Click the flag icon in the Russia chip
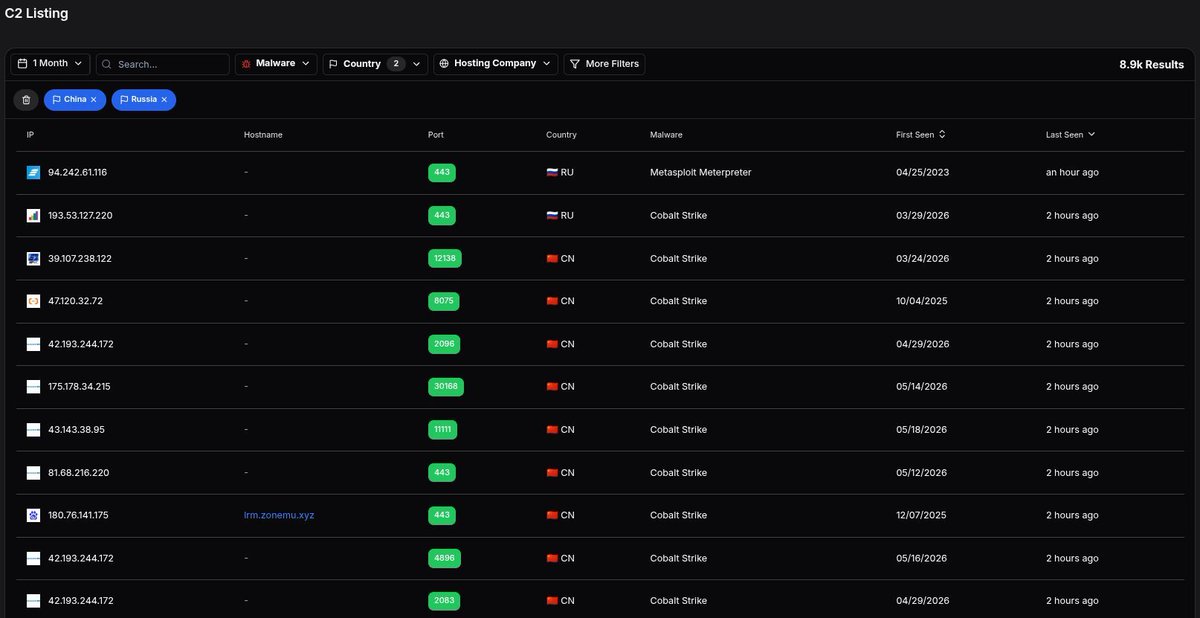The width and height of the screenshot is (1200, 618). 124,100
